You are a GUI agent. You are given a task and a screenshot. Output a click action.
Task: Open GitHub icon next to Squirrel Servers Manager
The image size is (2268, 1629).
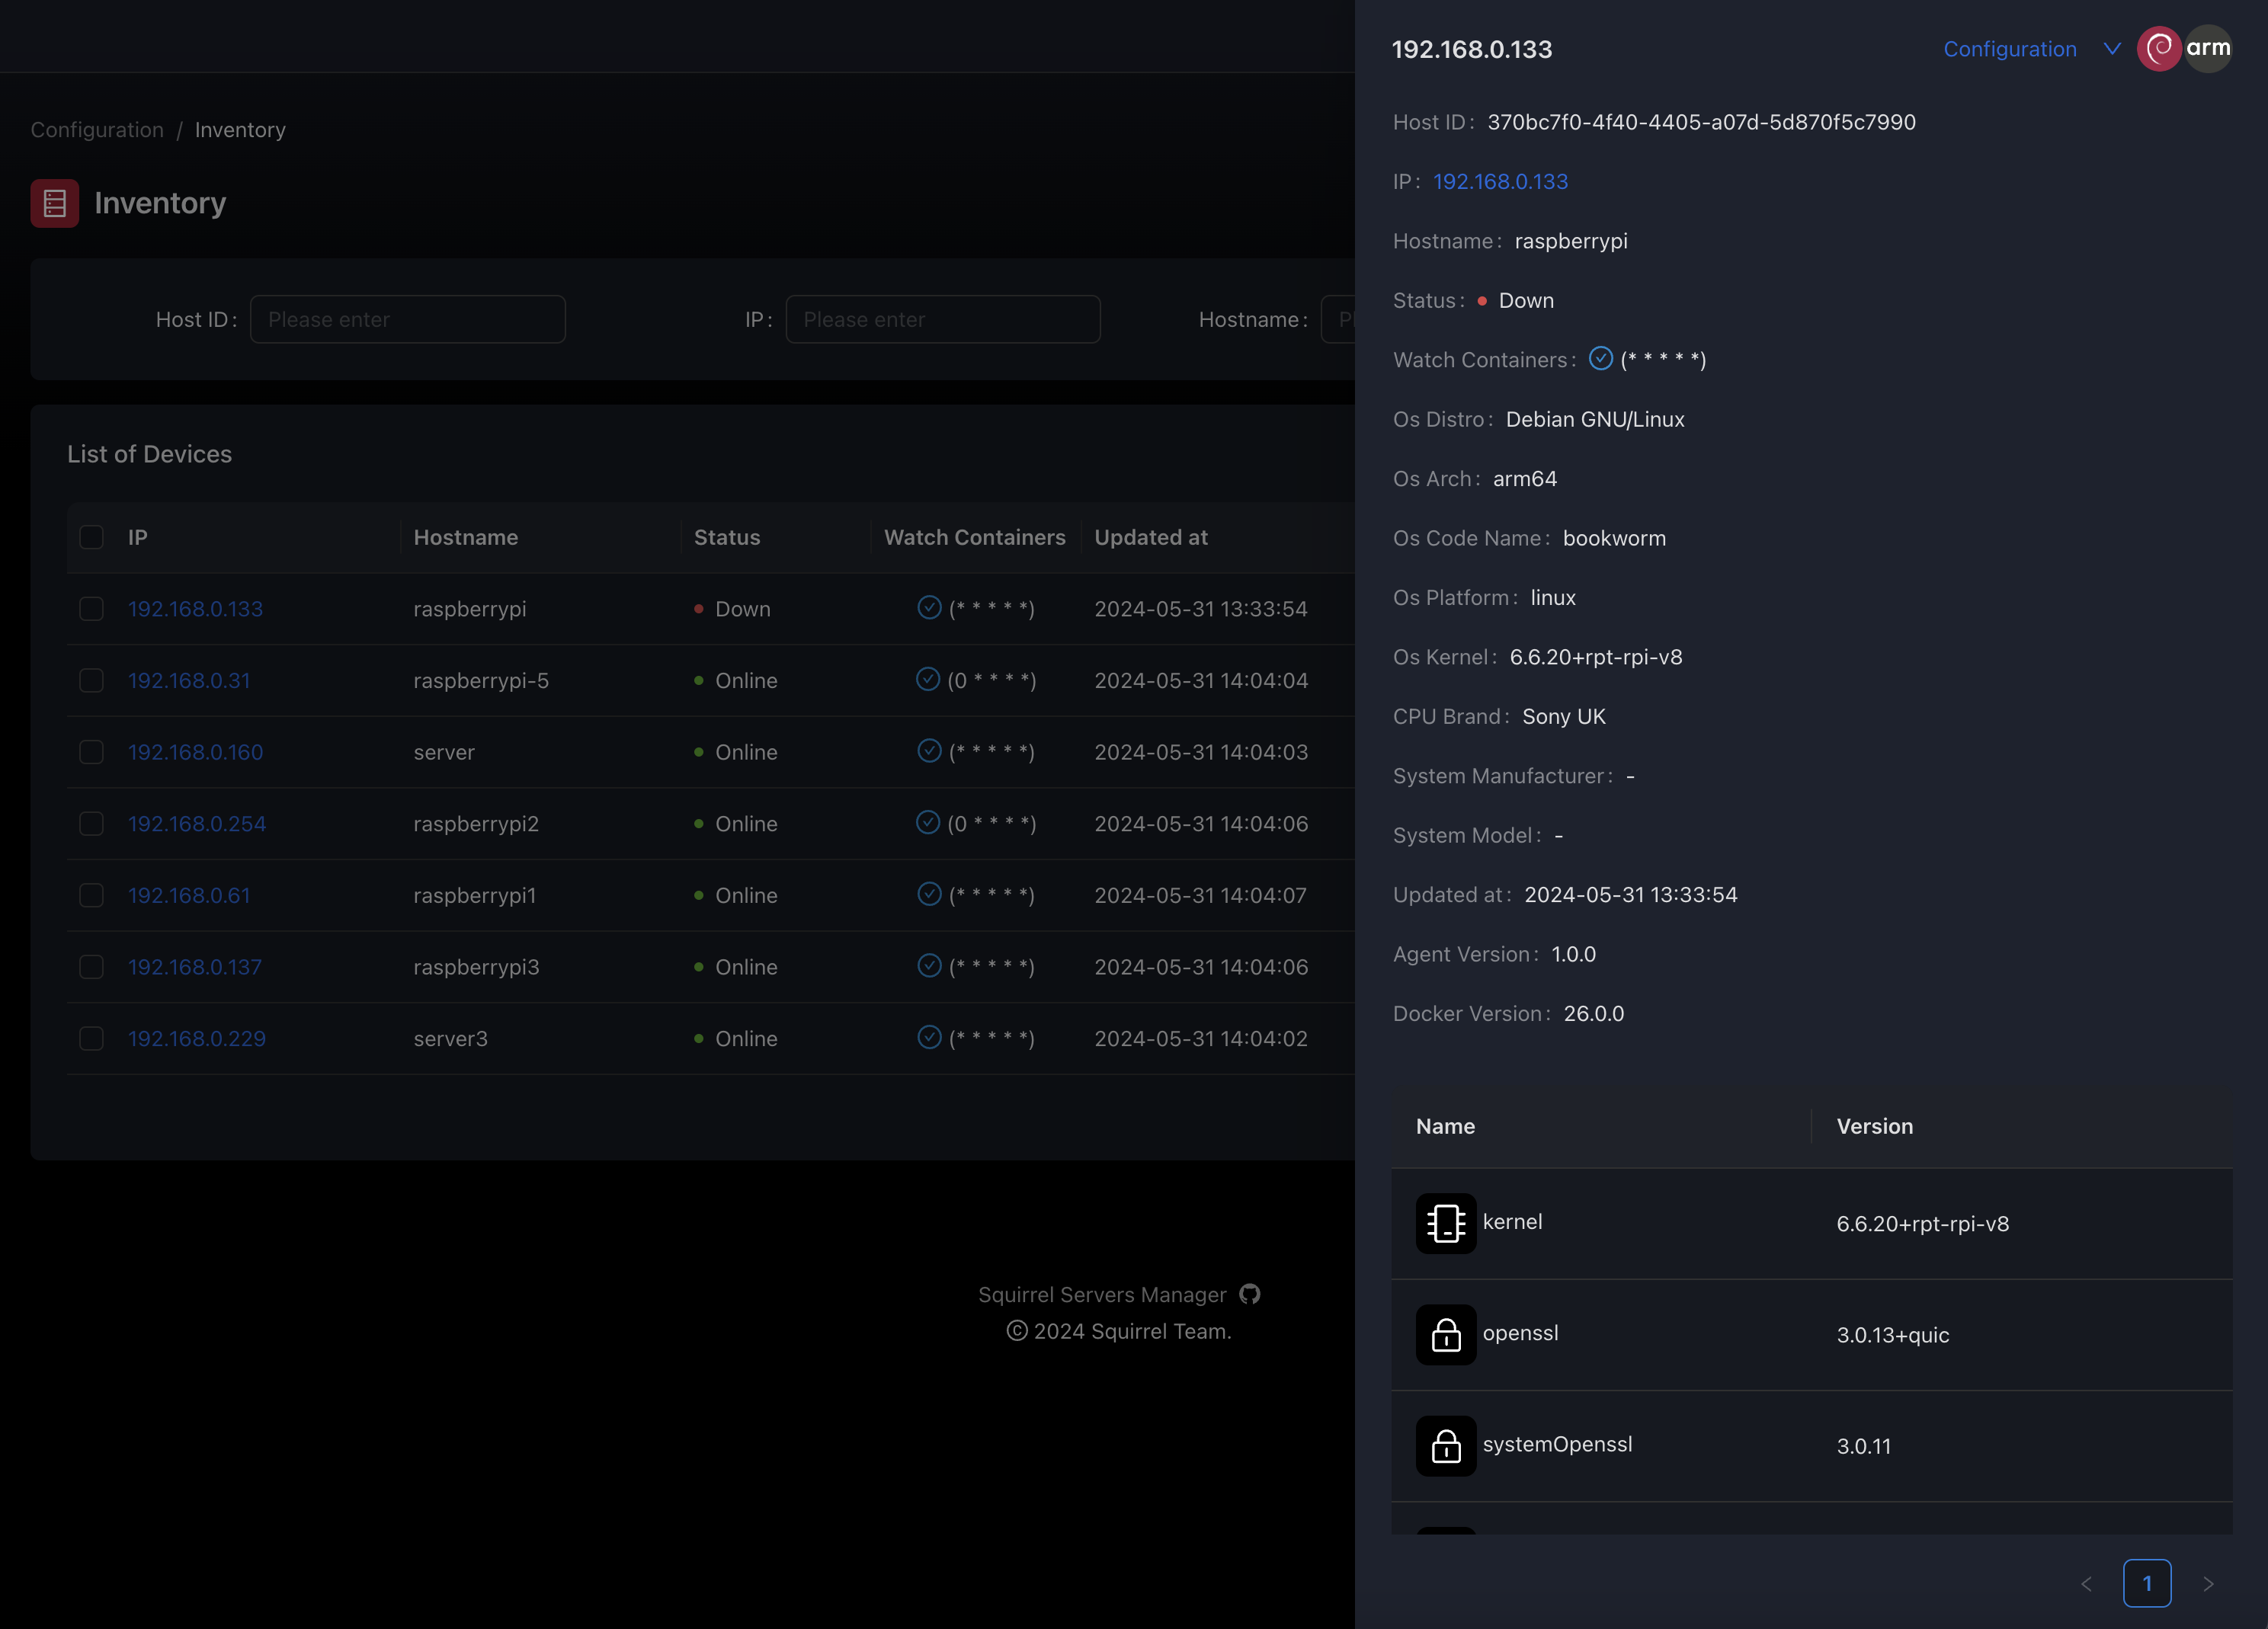point(1249,1294)
